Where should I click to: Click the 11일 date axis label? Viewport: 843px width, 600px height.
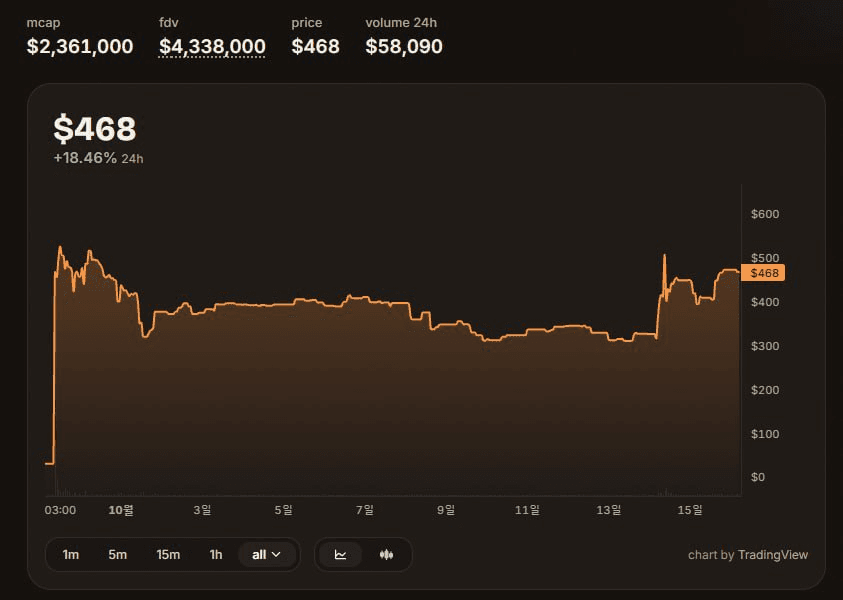point(527,510)
